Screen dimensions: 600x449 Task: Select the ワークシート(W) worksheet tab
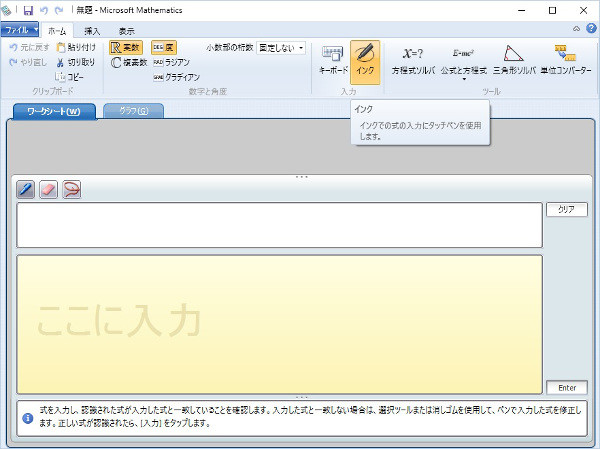[54, 111]
